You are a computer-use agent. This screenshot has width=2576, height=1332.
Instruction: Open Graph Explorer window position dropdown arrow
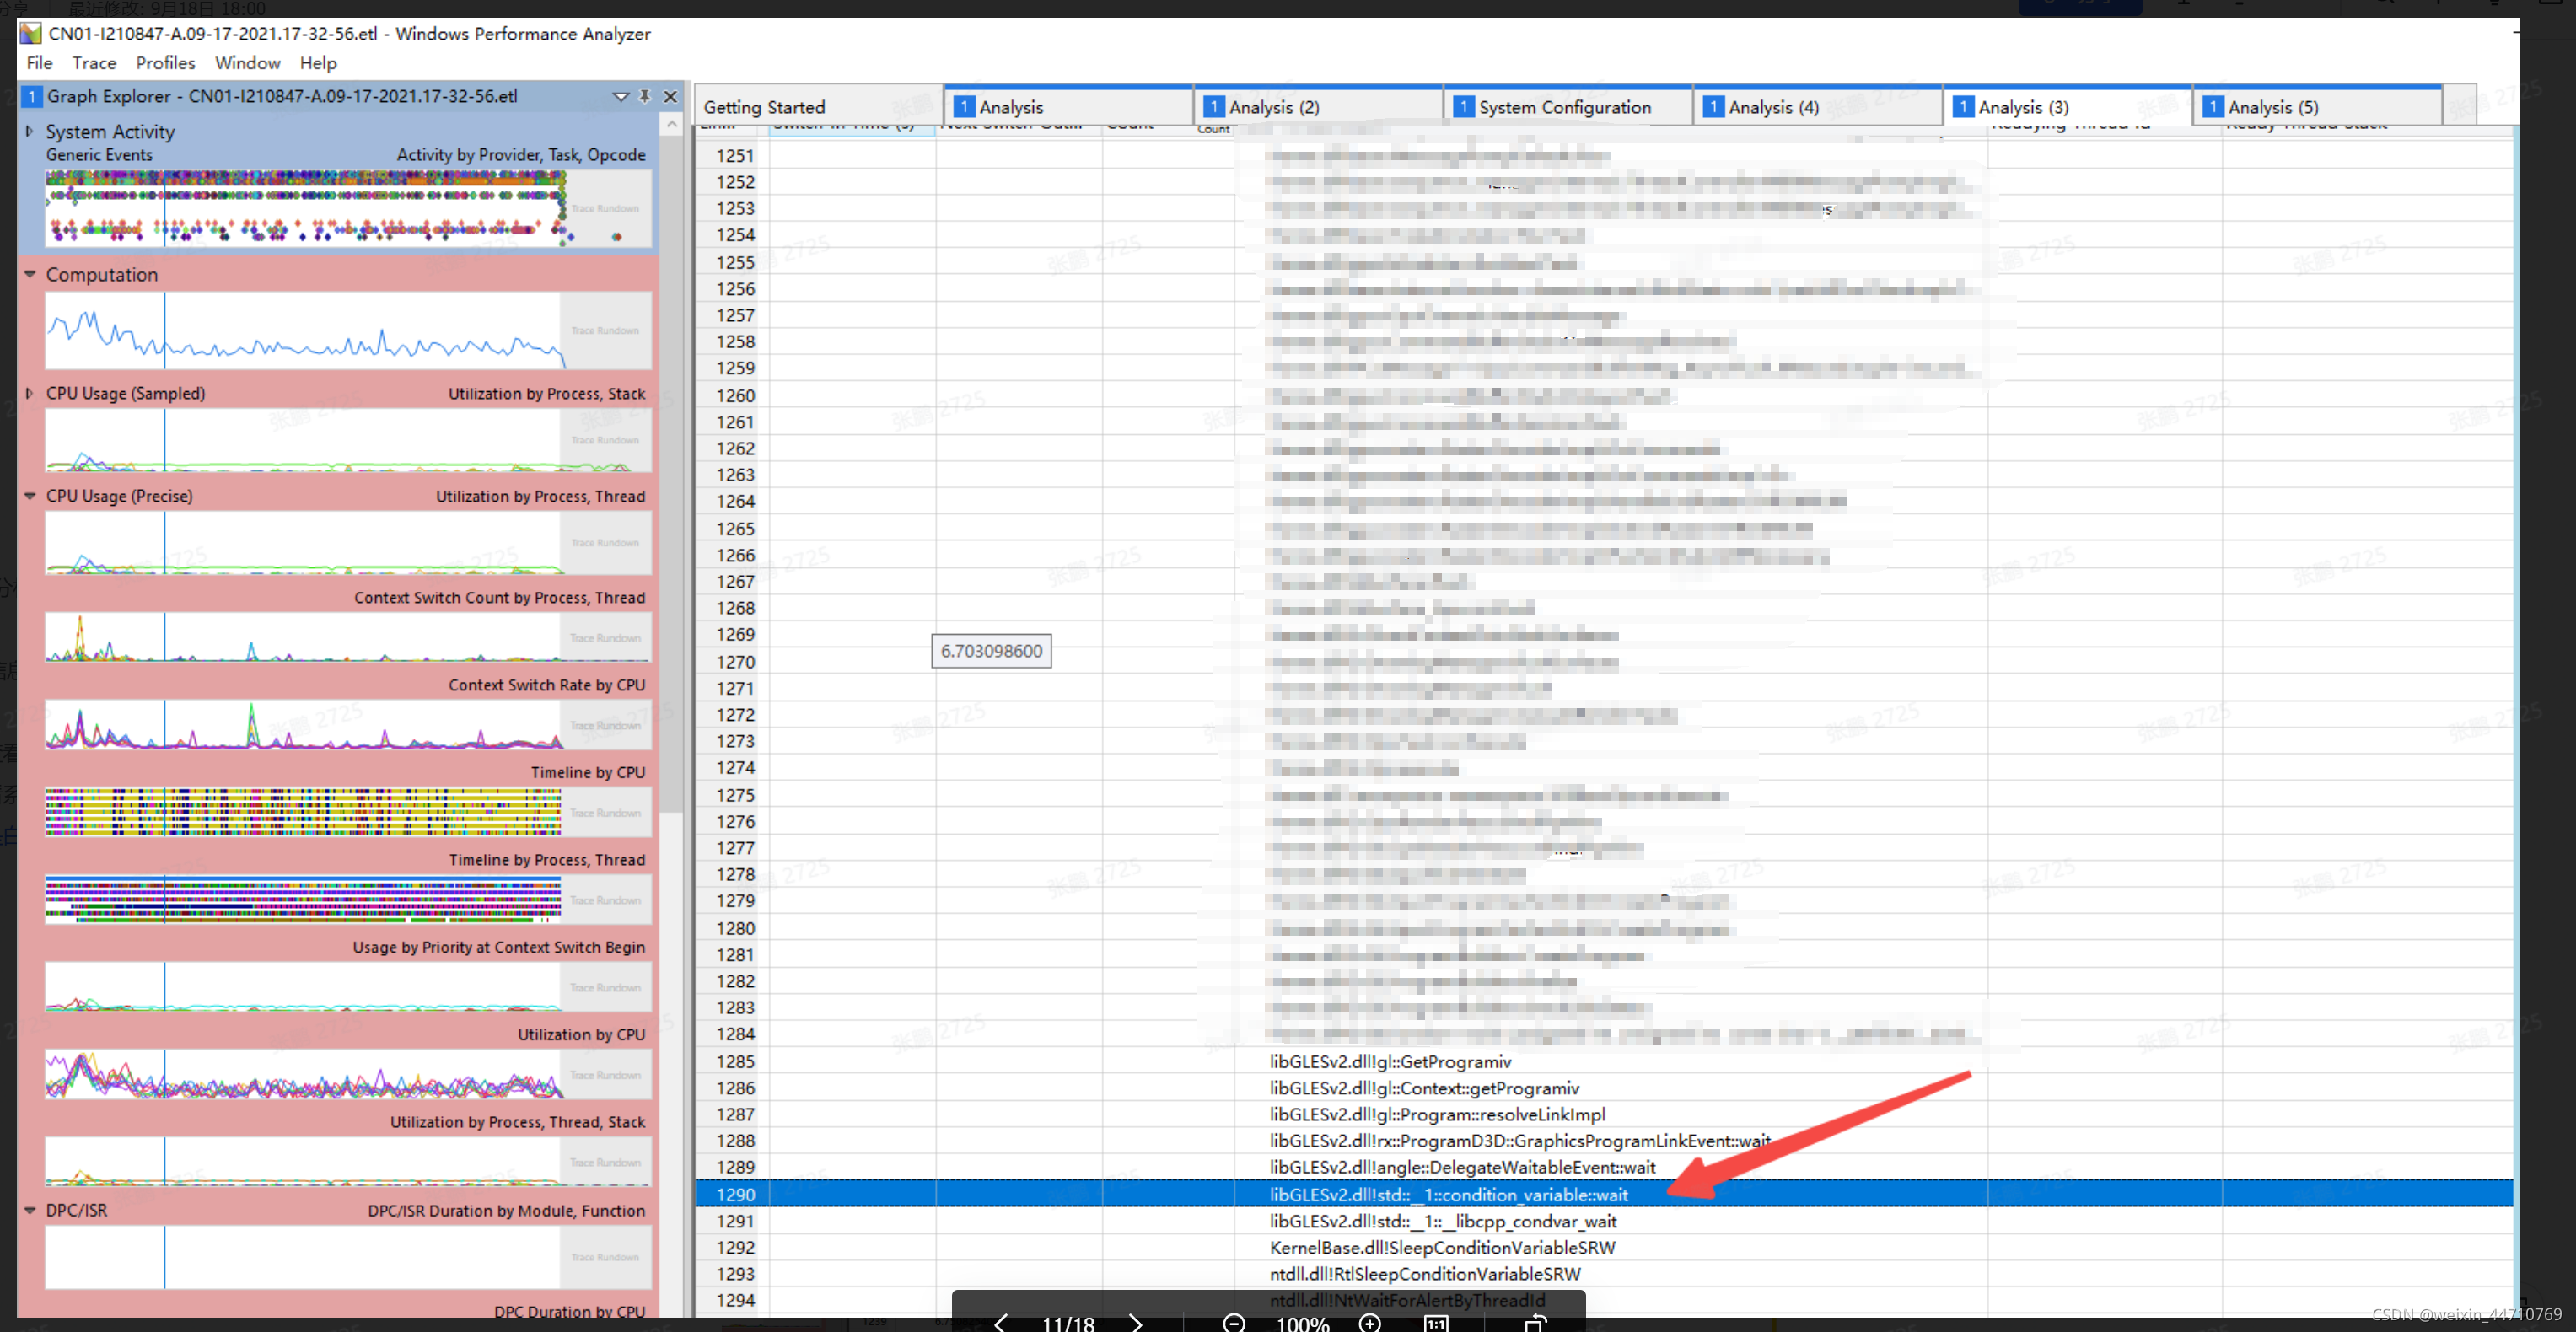[x=620, y=96]
